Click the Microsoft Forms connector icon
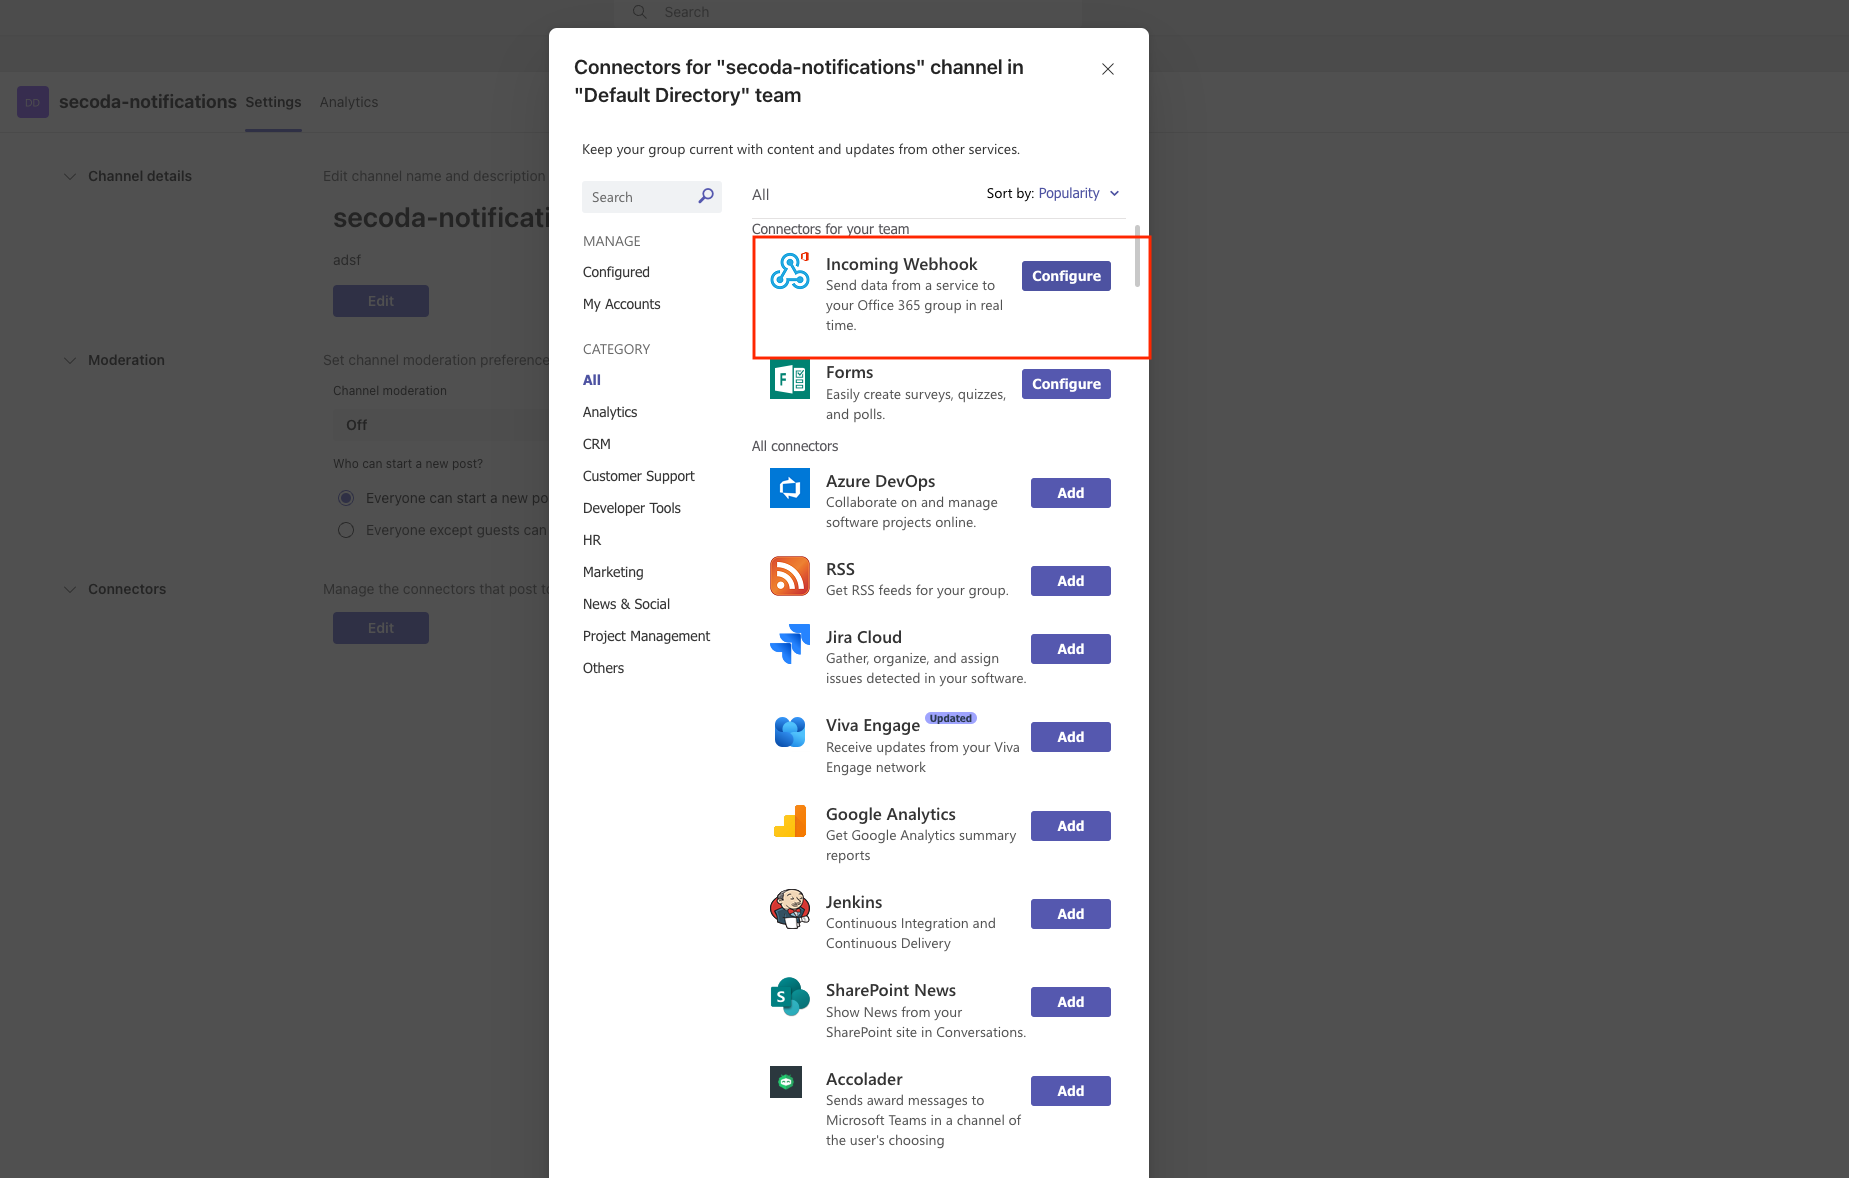The height and width of the screenshot is (1178, 1849). pos(789,379)
